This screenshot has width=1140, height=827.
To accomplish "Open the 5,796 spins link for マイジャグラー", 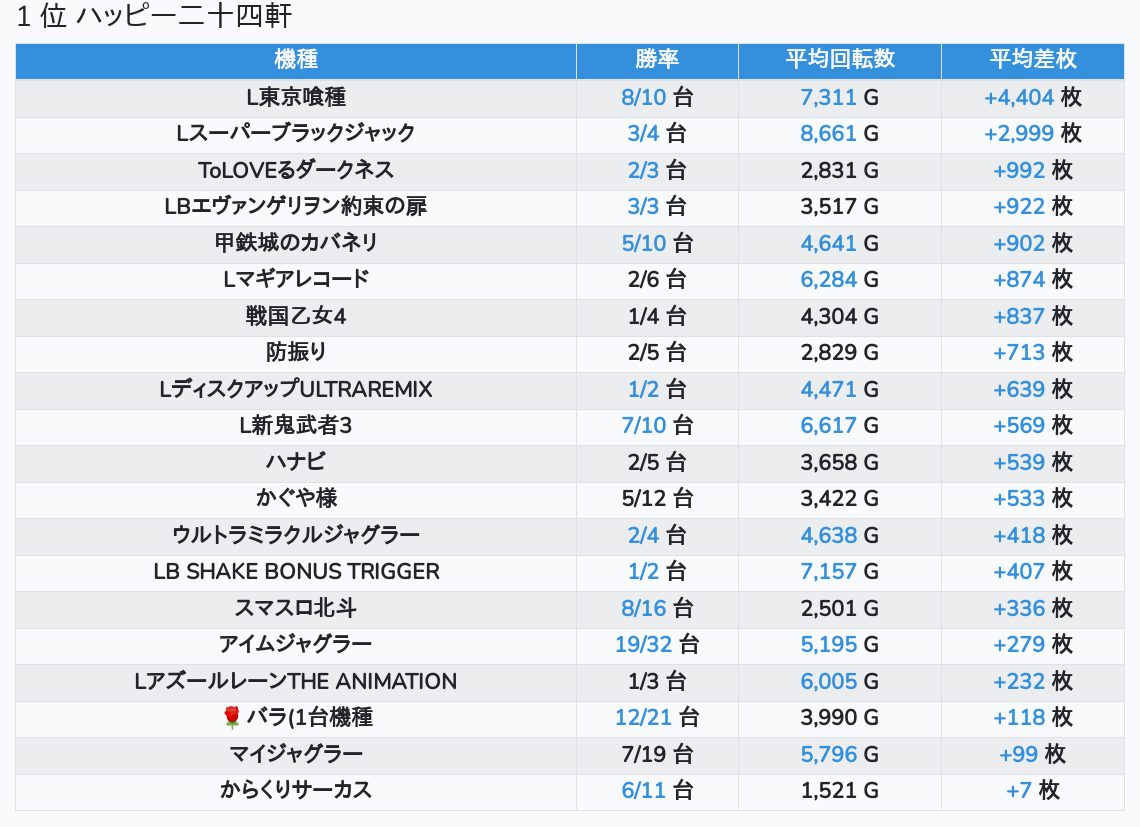I will (x=828, y=754).
